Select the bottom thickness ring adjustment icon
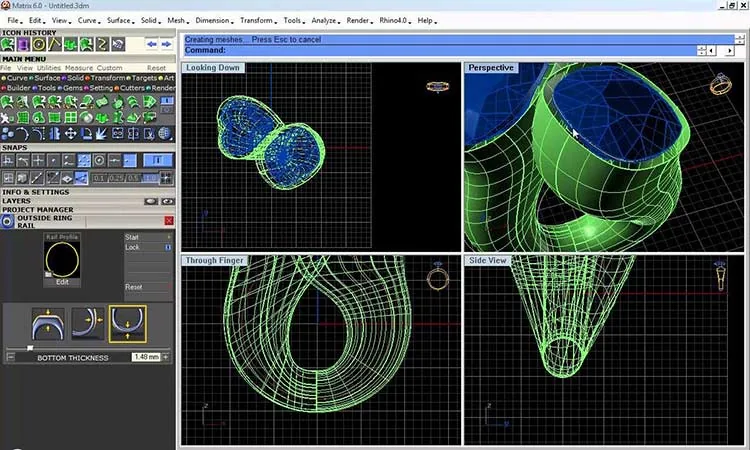Viewport: 750px width, 450px height. [x=128, y=324]
